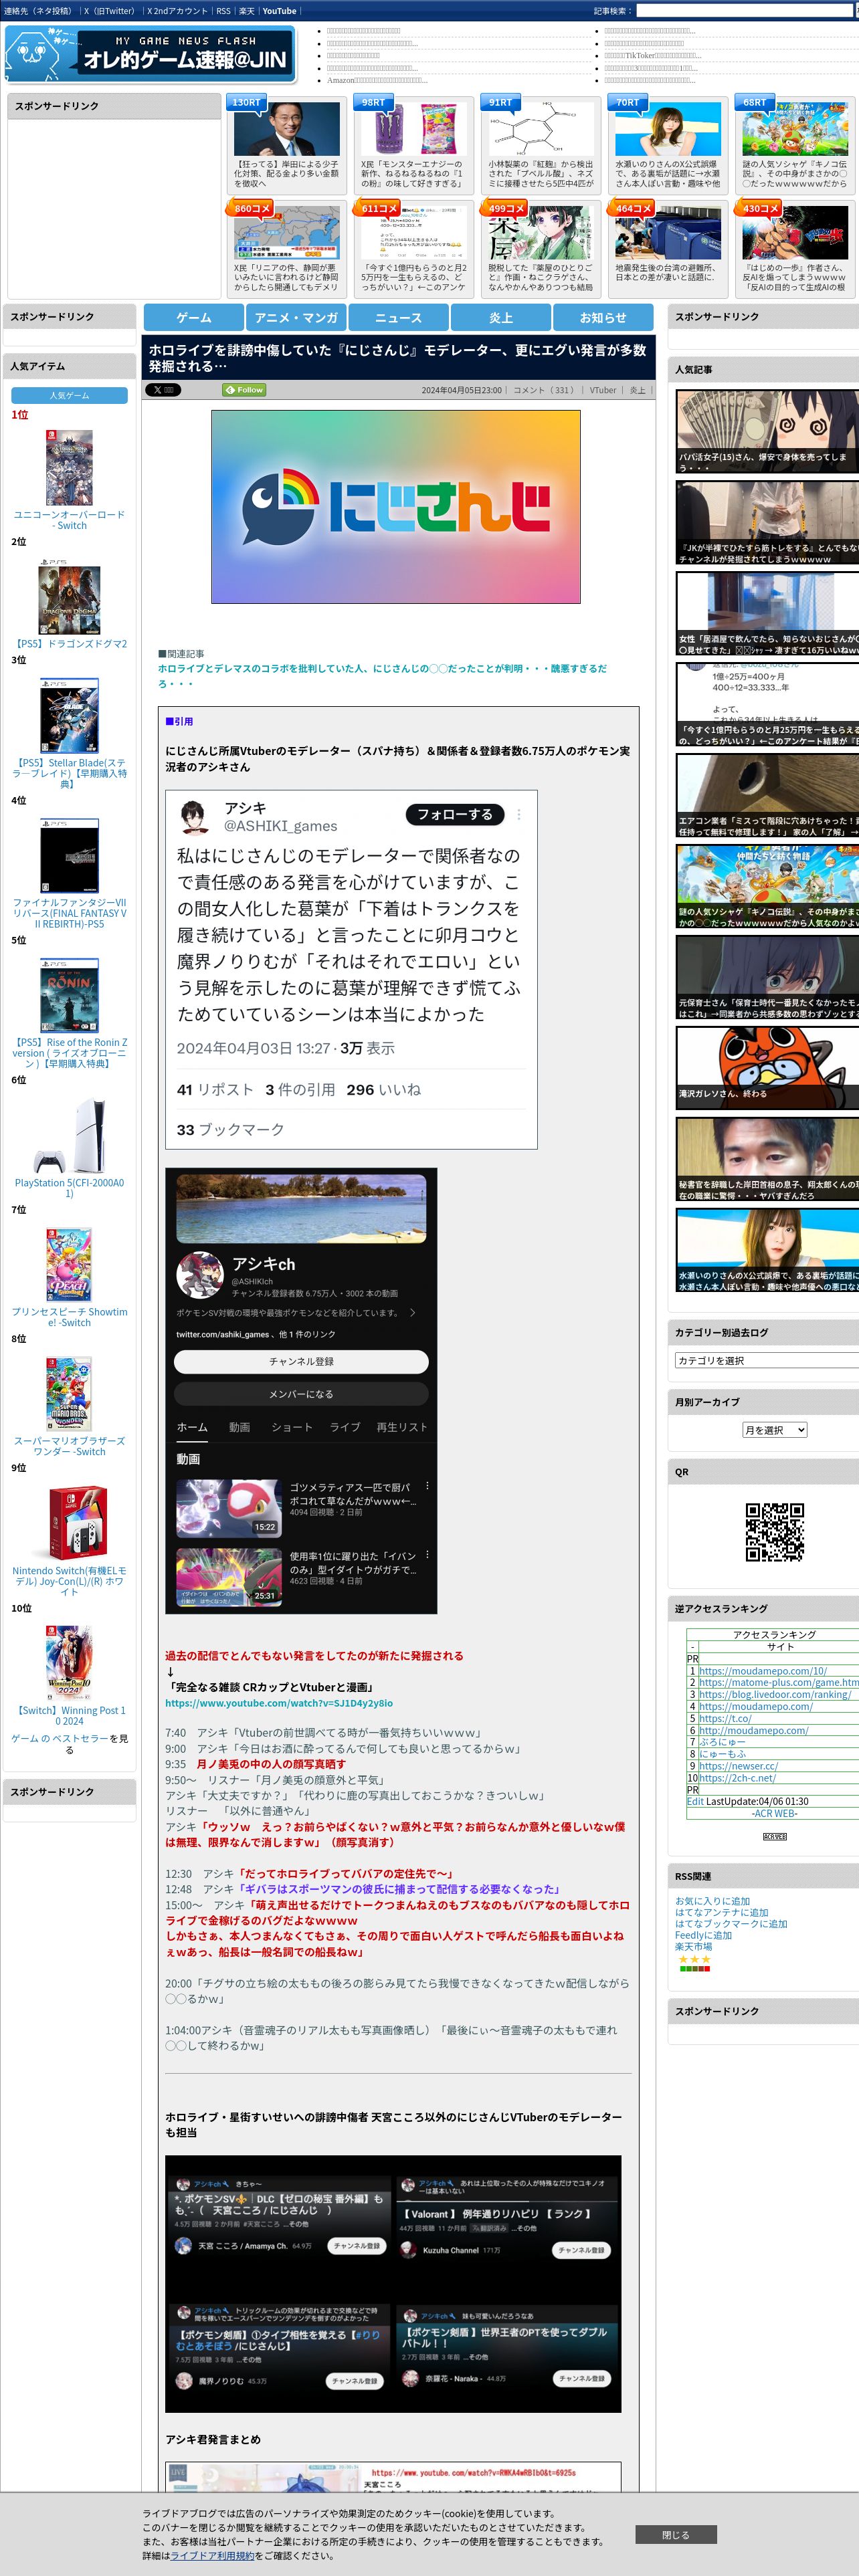Open the ゲーム category tab
859x2576 pixels.
(193, 317)
